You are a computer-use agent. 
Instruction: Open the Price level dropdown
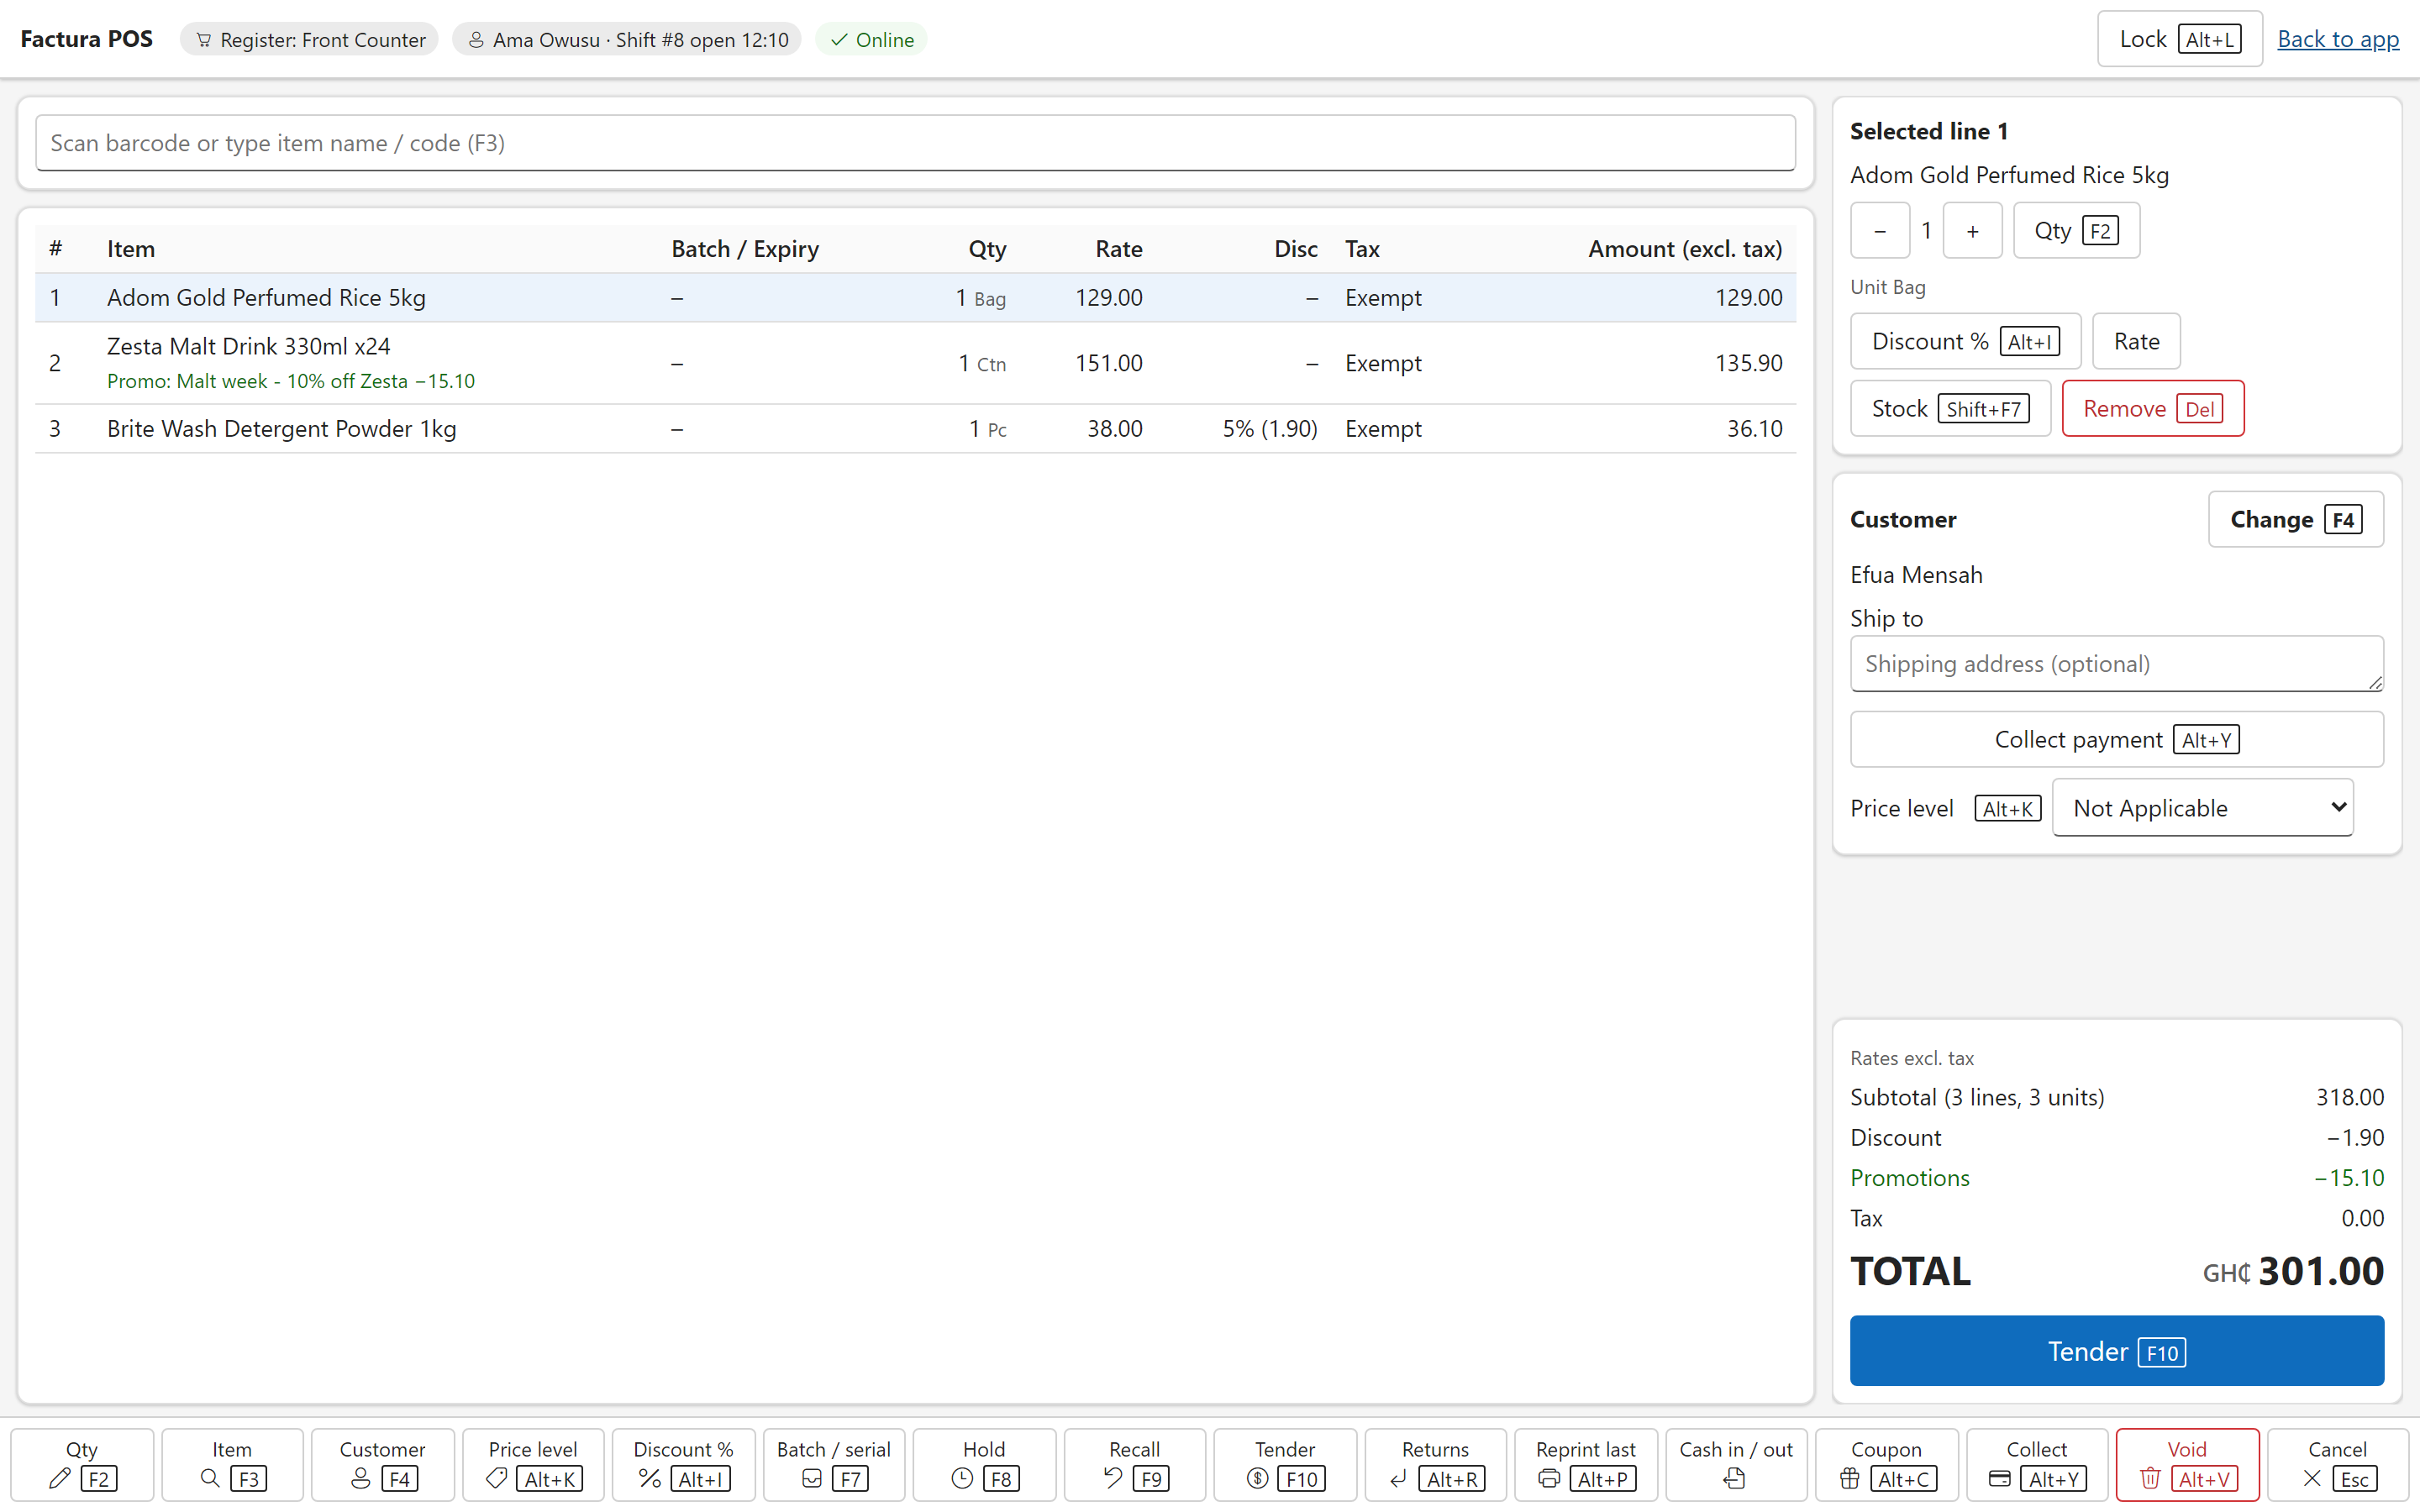(2202, 807)
